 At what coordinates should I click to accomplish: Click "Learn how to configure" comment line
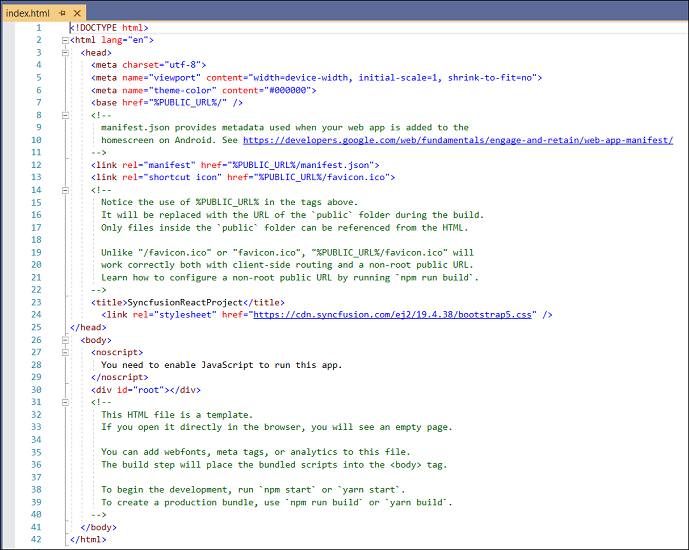point(290,278)
